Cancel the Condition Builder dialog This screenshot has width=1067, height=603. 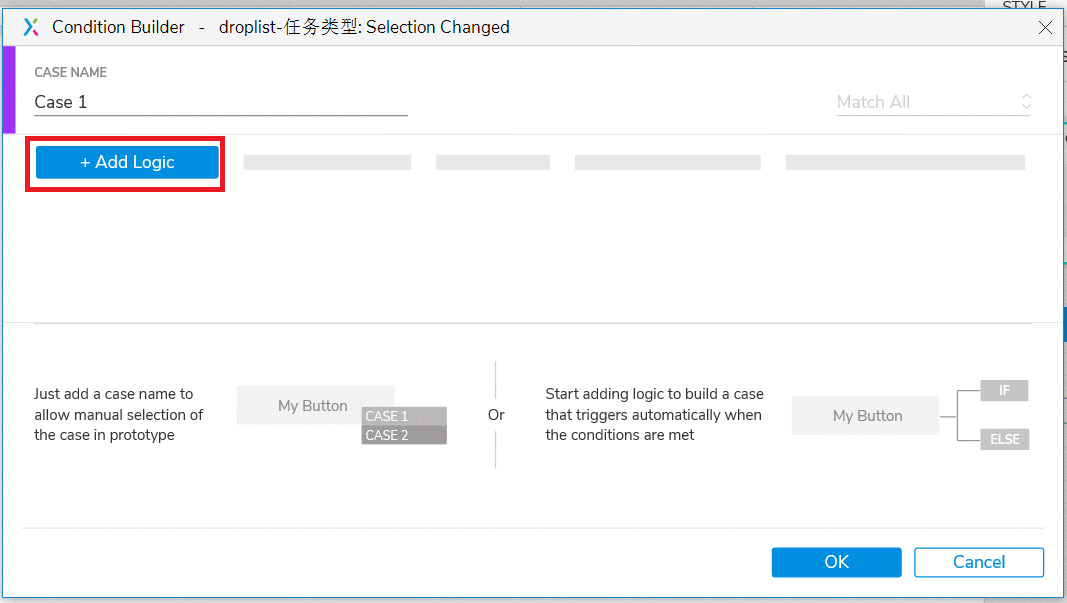979,562
